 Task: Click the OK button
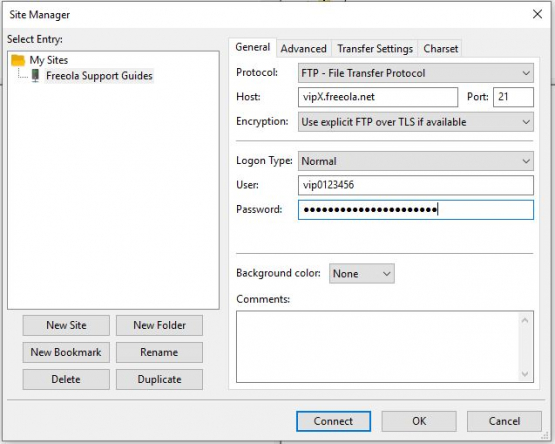pos(419,421)
